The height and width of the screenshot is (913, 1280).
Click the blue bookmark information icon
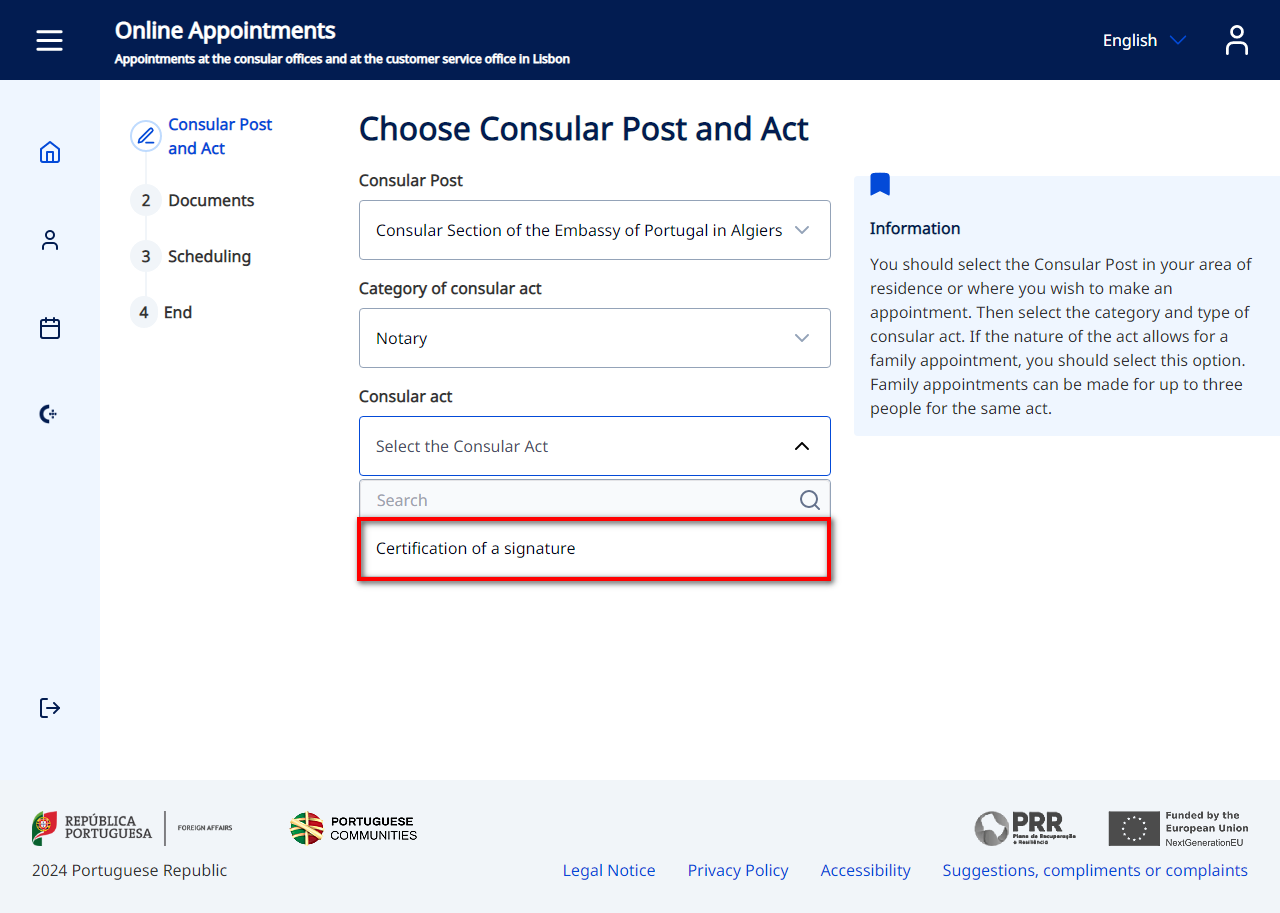(880, 184)
